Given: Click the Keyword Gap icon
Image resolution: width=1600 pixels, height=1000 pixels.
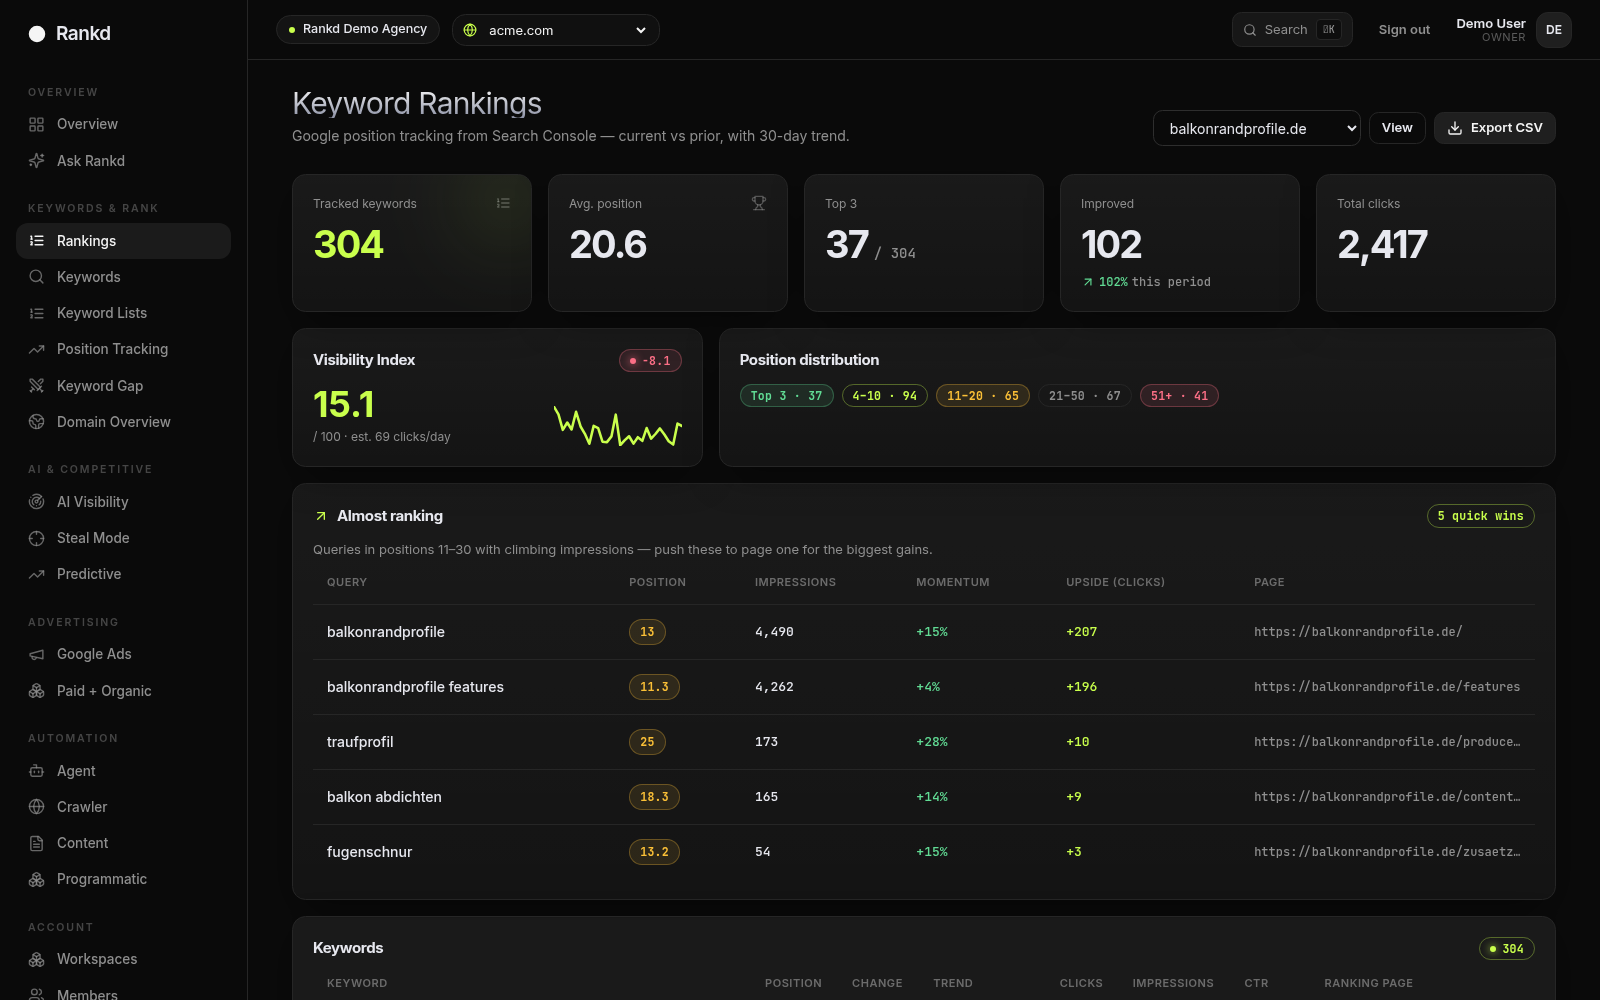Looking at the screenshot, I should tap(37, 386).
